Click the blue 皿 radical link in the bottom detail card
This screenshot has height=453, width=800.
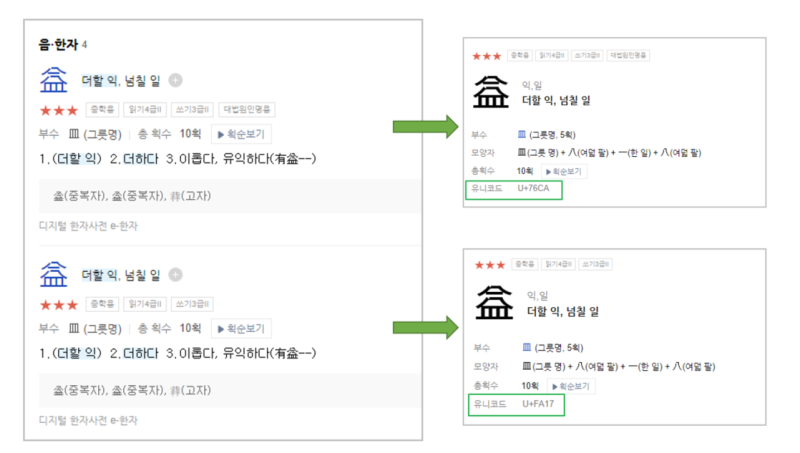[x=527, y=347]
